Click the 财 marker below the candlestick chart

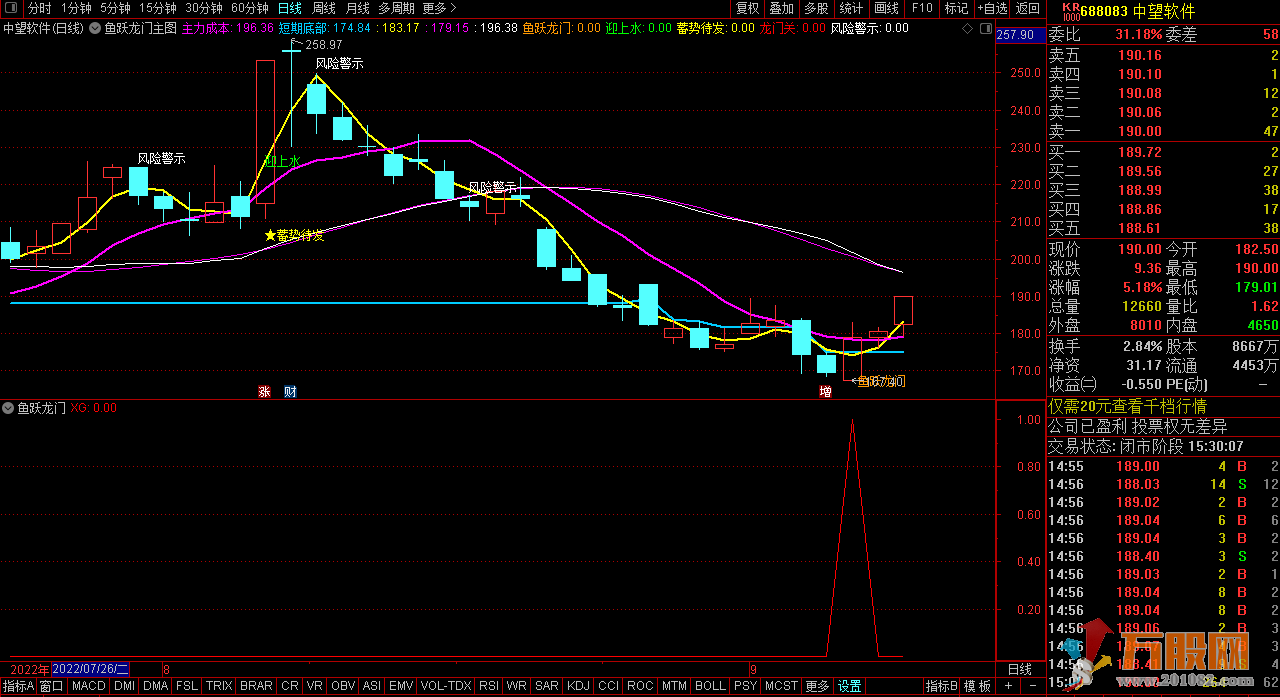(x=290, y=391)
